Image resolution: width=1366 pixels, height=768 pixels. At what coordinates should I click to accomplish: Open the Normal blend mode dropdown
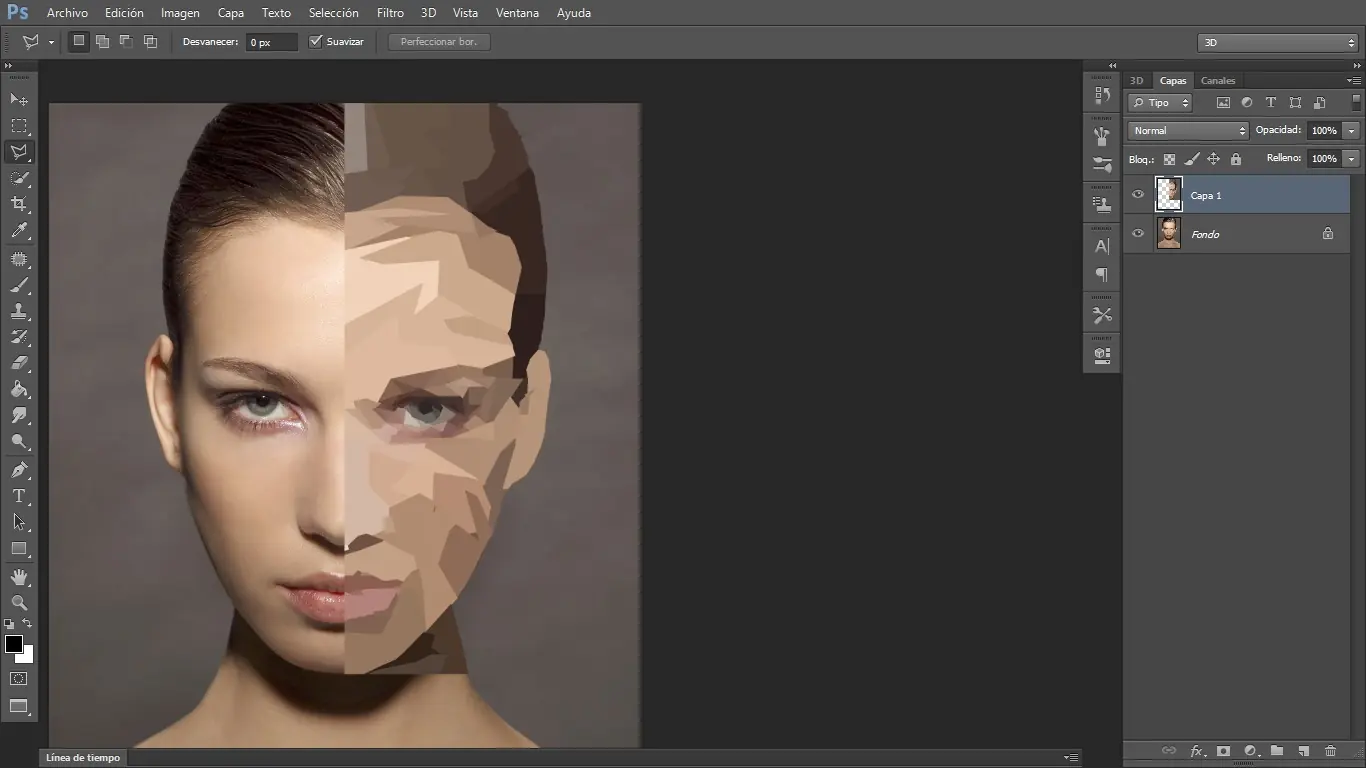coord(1188,131)
